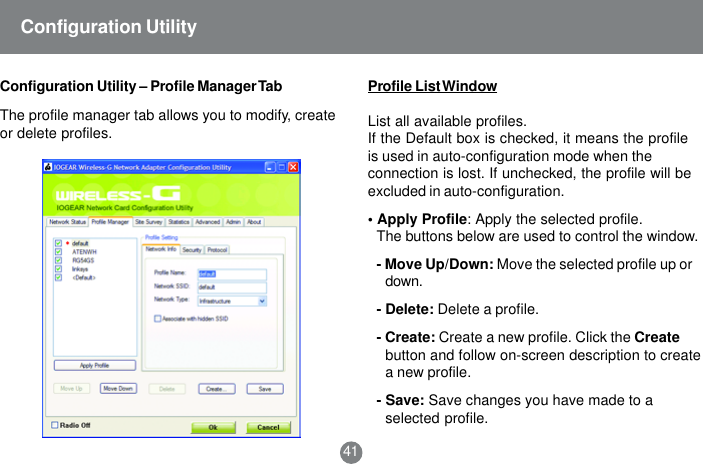Screen dimensions: 703x464
Task: Open the About tab
Action: 254,222
